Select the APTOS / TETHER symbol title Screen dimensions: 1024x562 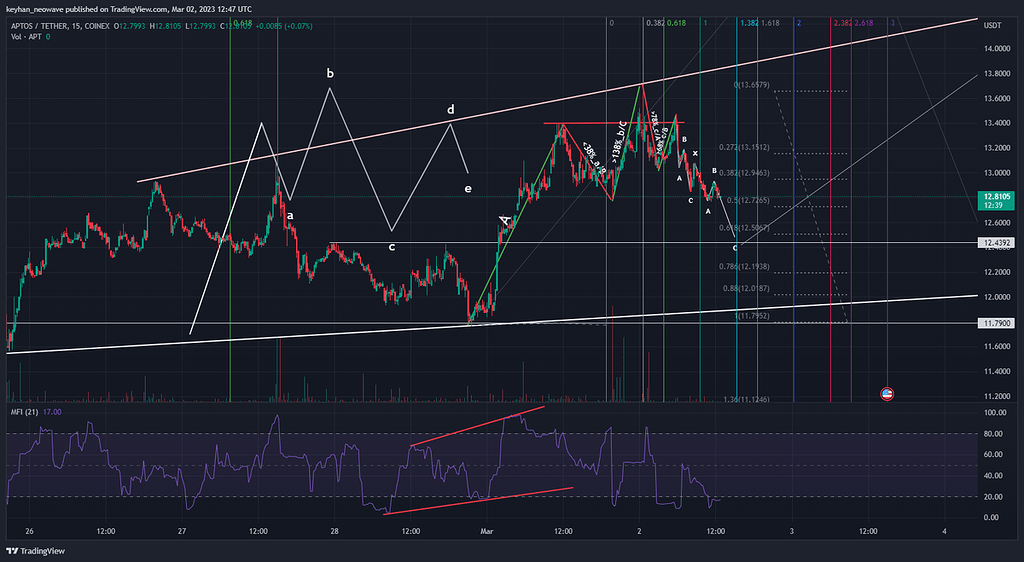coord(47,24)
